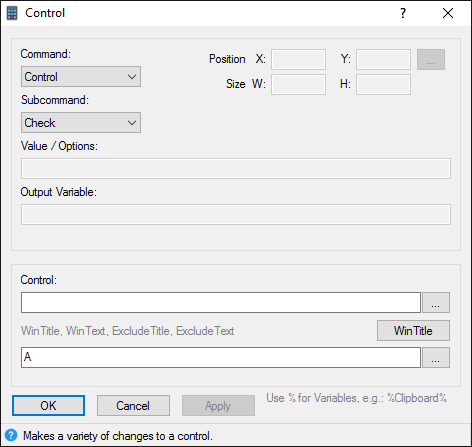Click the Size W input box
Image resolution: width=472 pixels, height=447 pixels.
pyautogui.click(x=298, y=85)
